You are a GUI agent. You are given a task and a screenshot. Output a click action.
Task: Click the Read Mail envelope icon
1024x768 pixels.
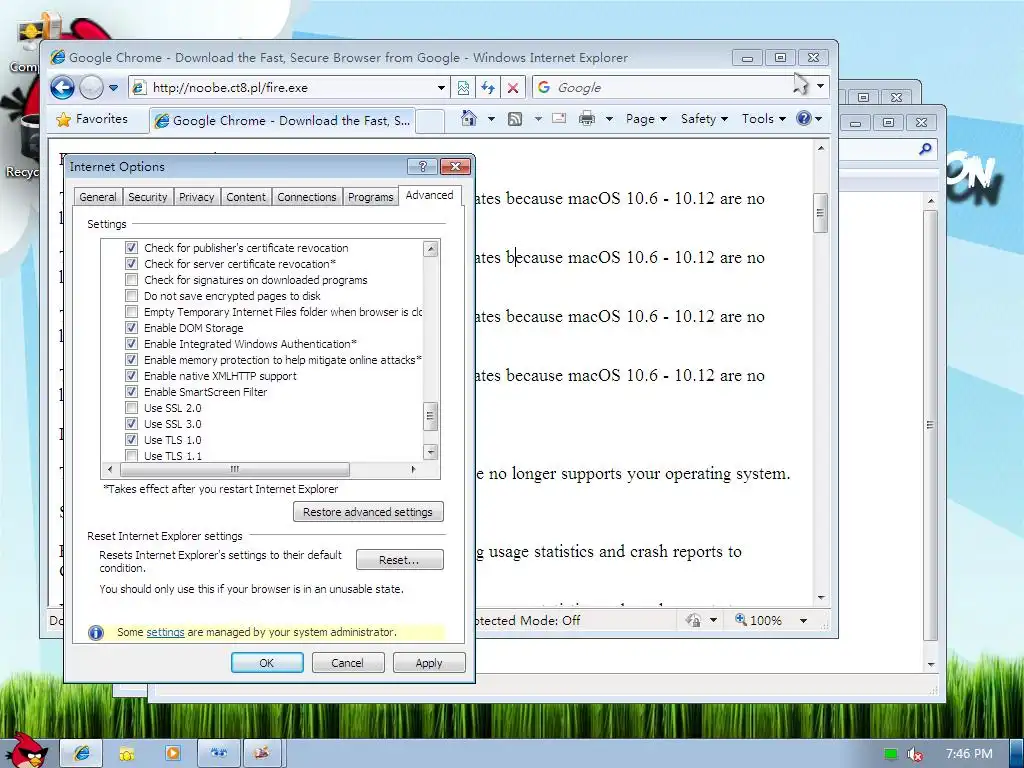[559, 118]
